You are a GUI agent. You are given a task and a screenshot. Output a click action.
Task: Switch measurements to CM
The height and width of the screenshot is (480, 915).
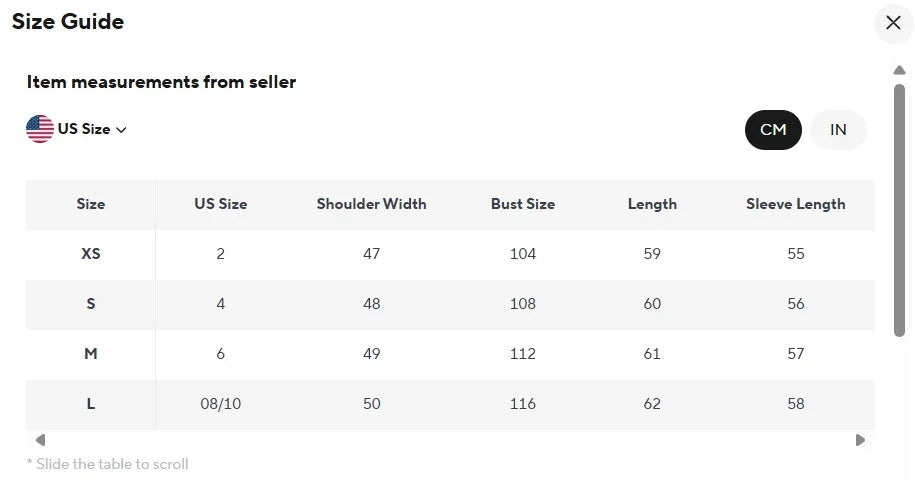(773, 130)
